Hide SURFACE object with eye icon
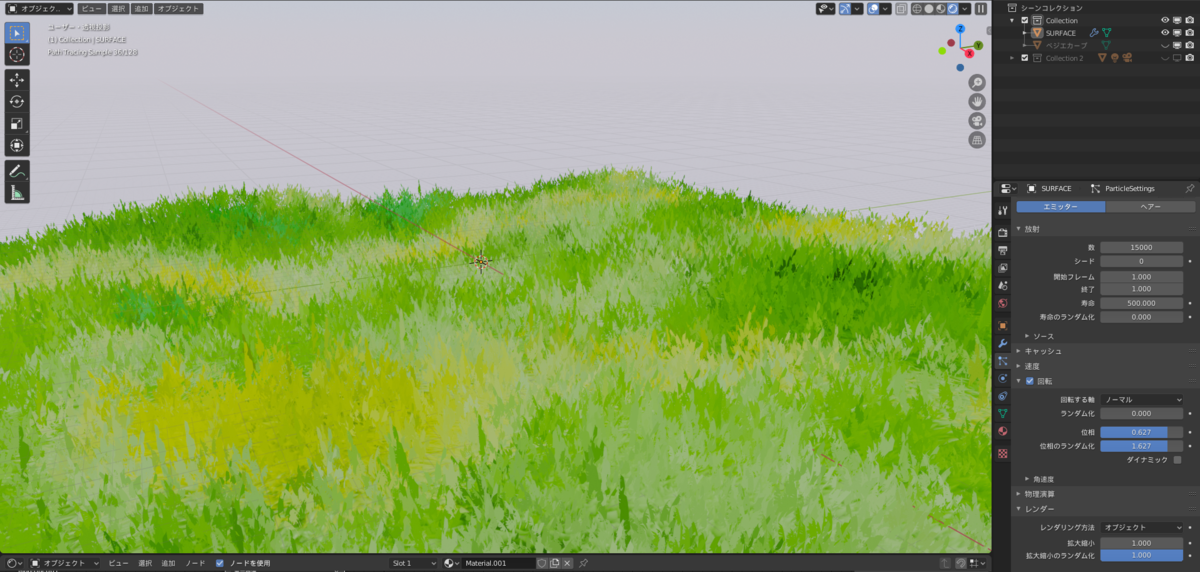Image resolution: width=1200 pixels, height=572 pixels. pos(1165,33)
